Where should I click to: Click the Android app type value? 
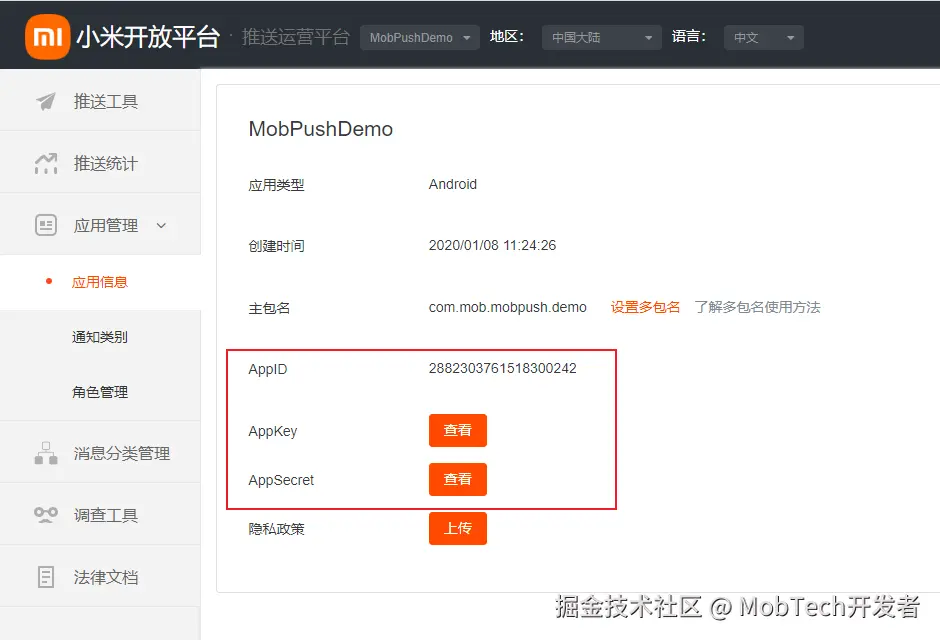453,184
